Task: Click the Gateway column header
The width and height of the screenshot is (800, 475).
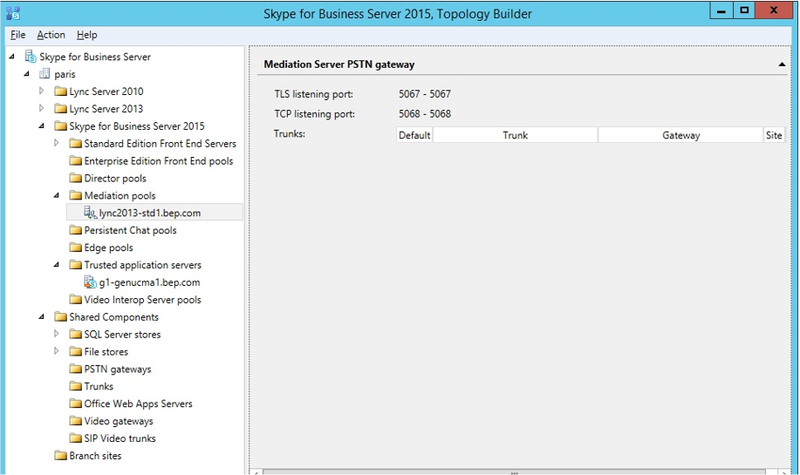Action: point(681,135)
